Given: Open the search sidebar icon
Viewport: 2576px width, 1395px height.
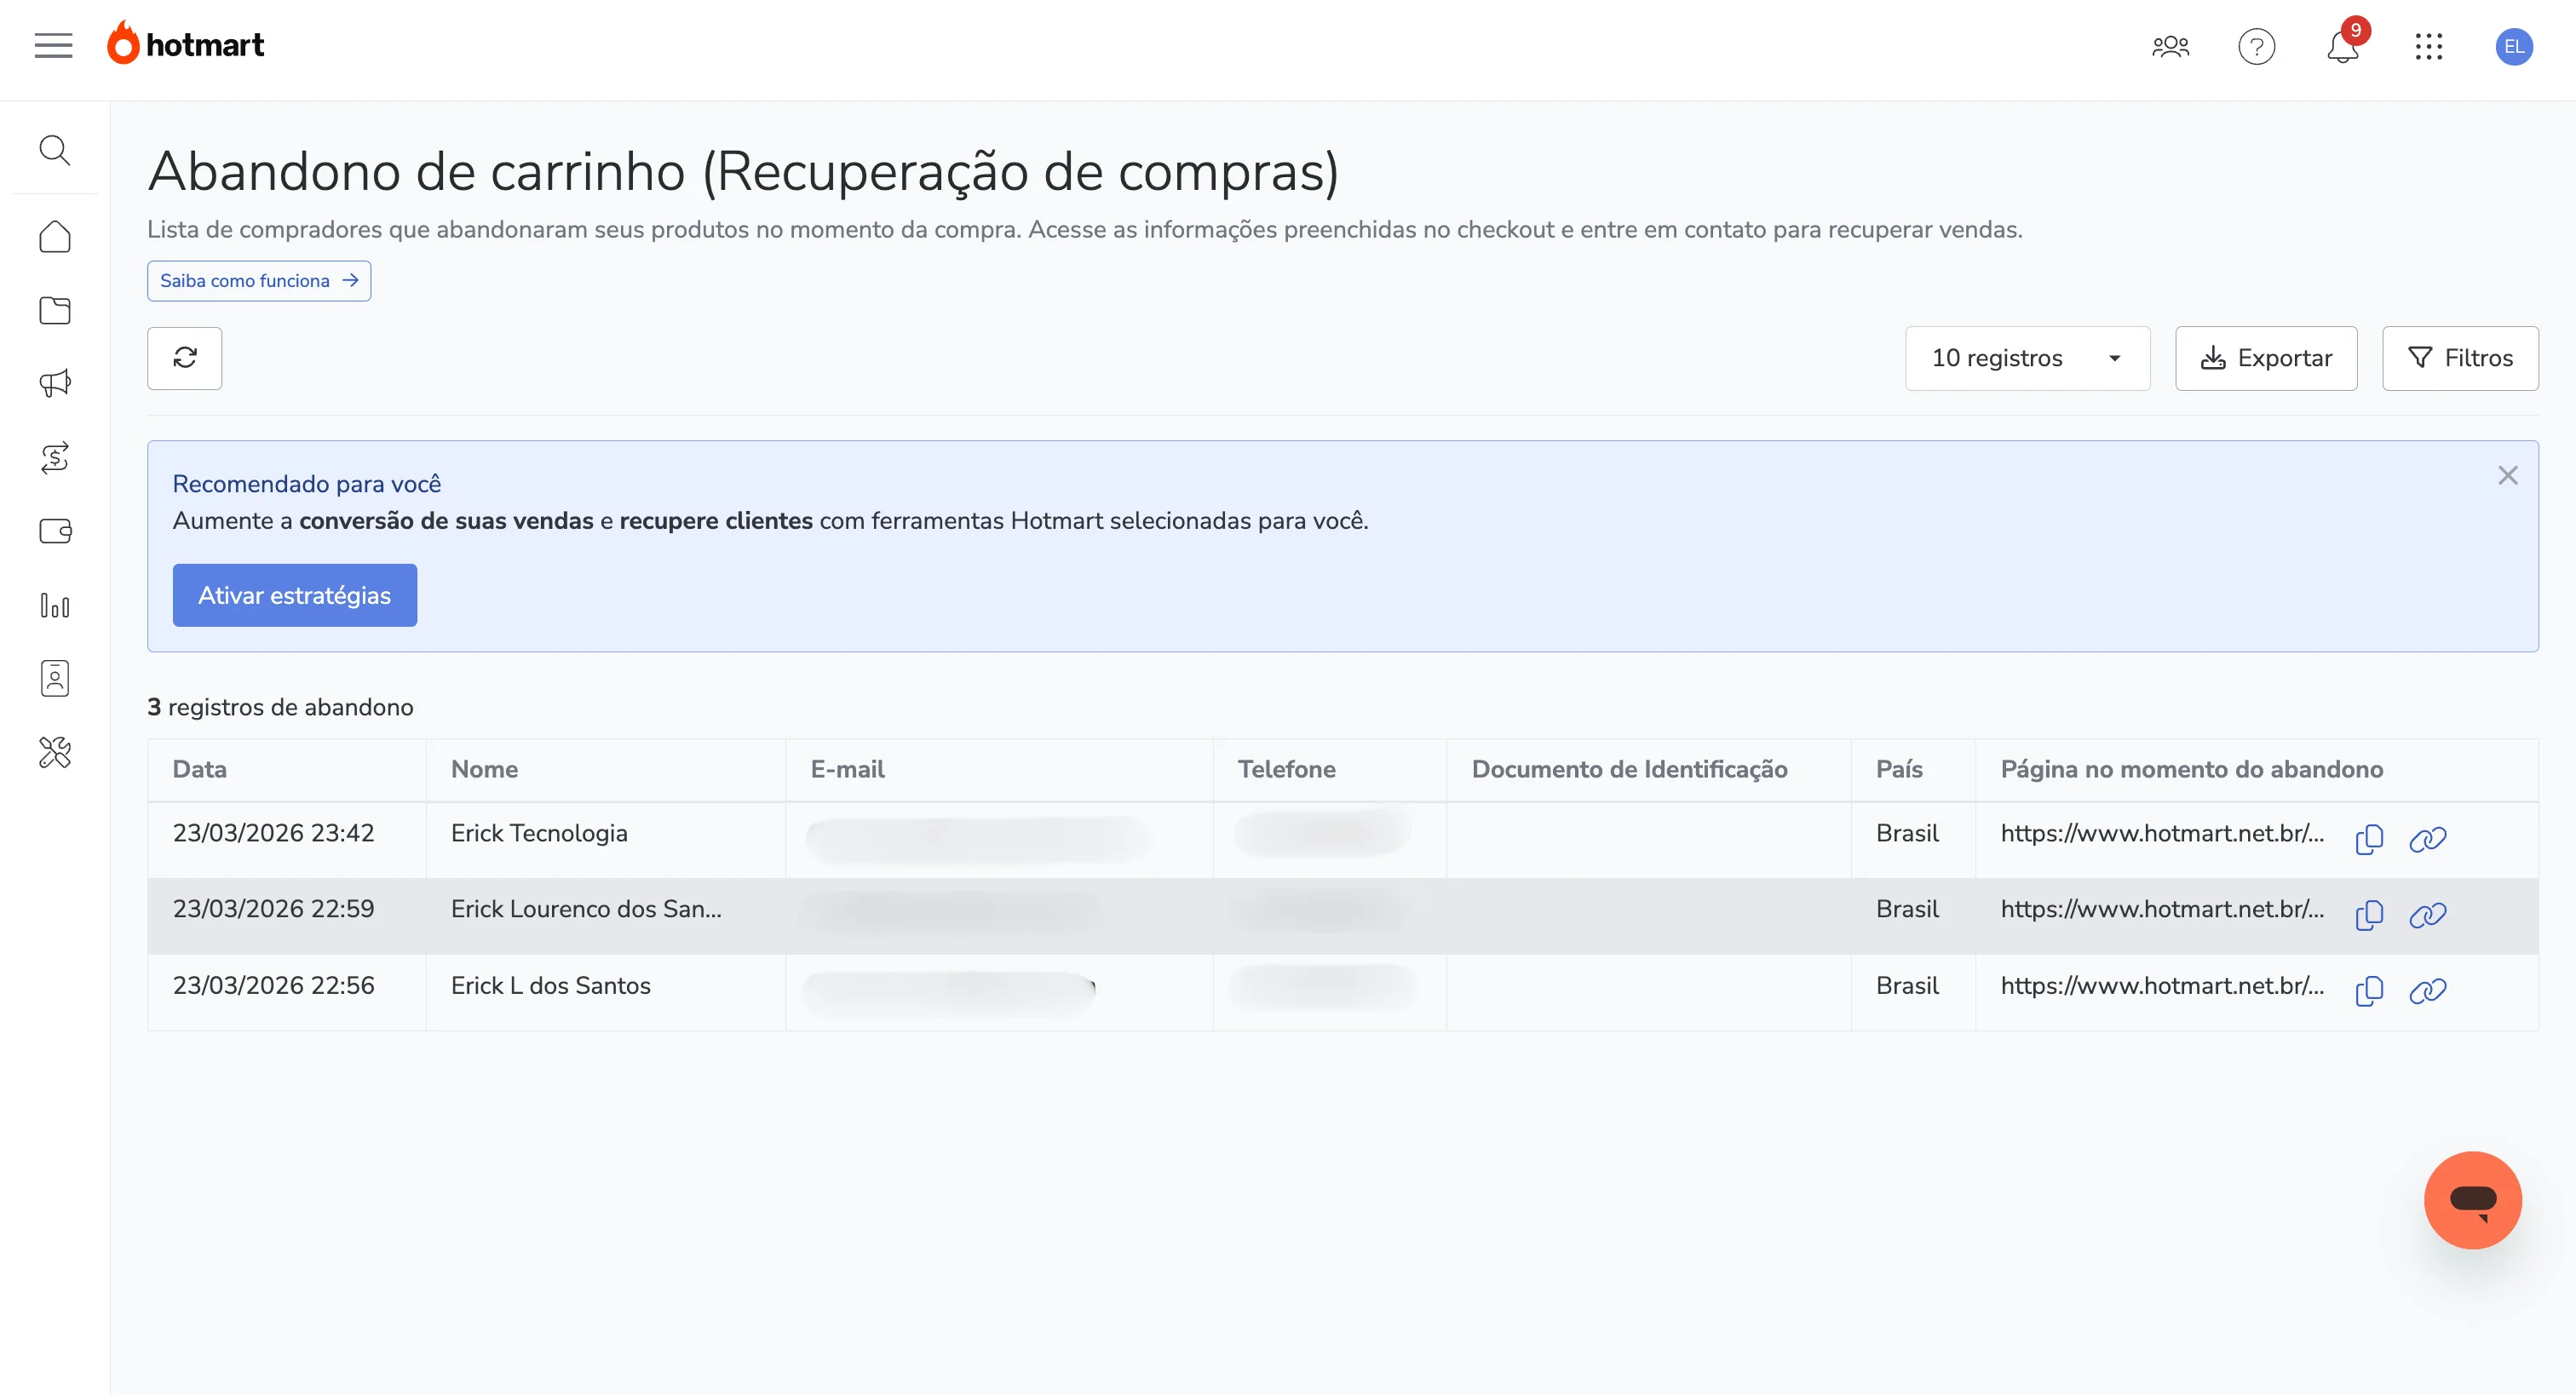Looking at the screenshot, I should pos(55,150).
